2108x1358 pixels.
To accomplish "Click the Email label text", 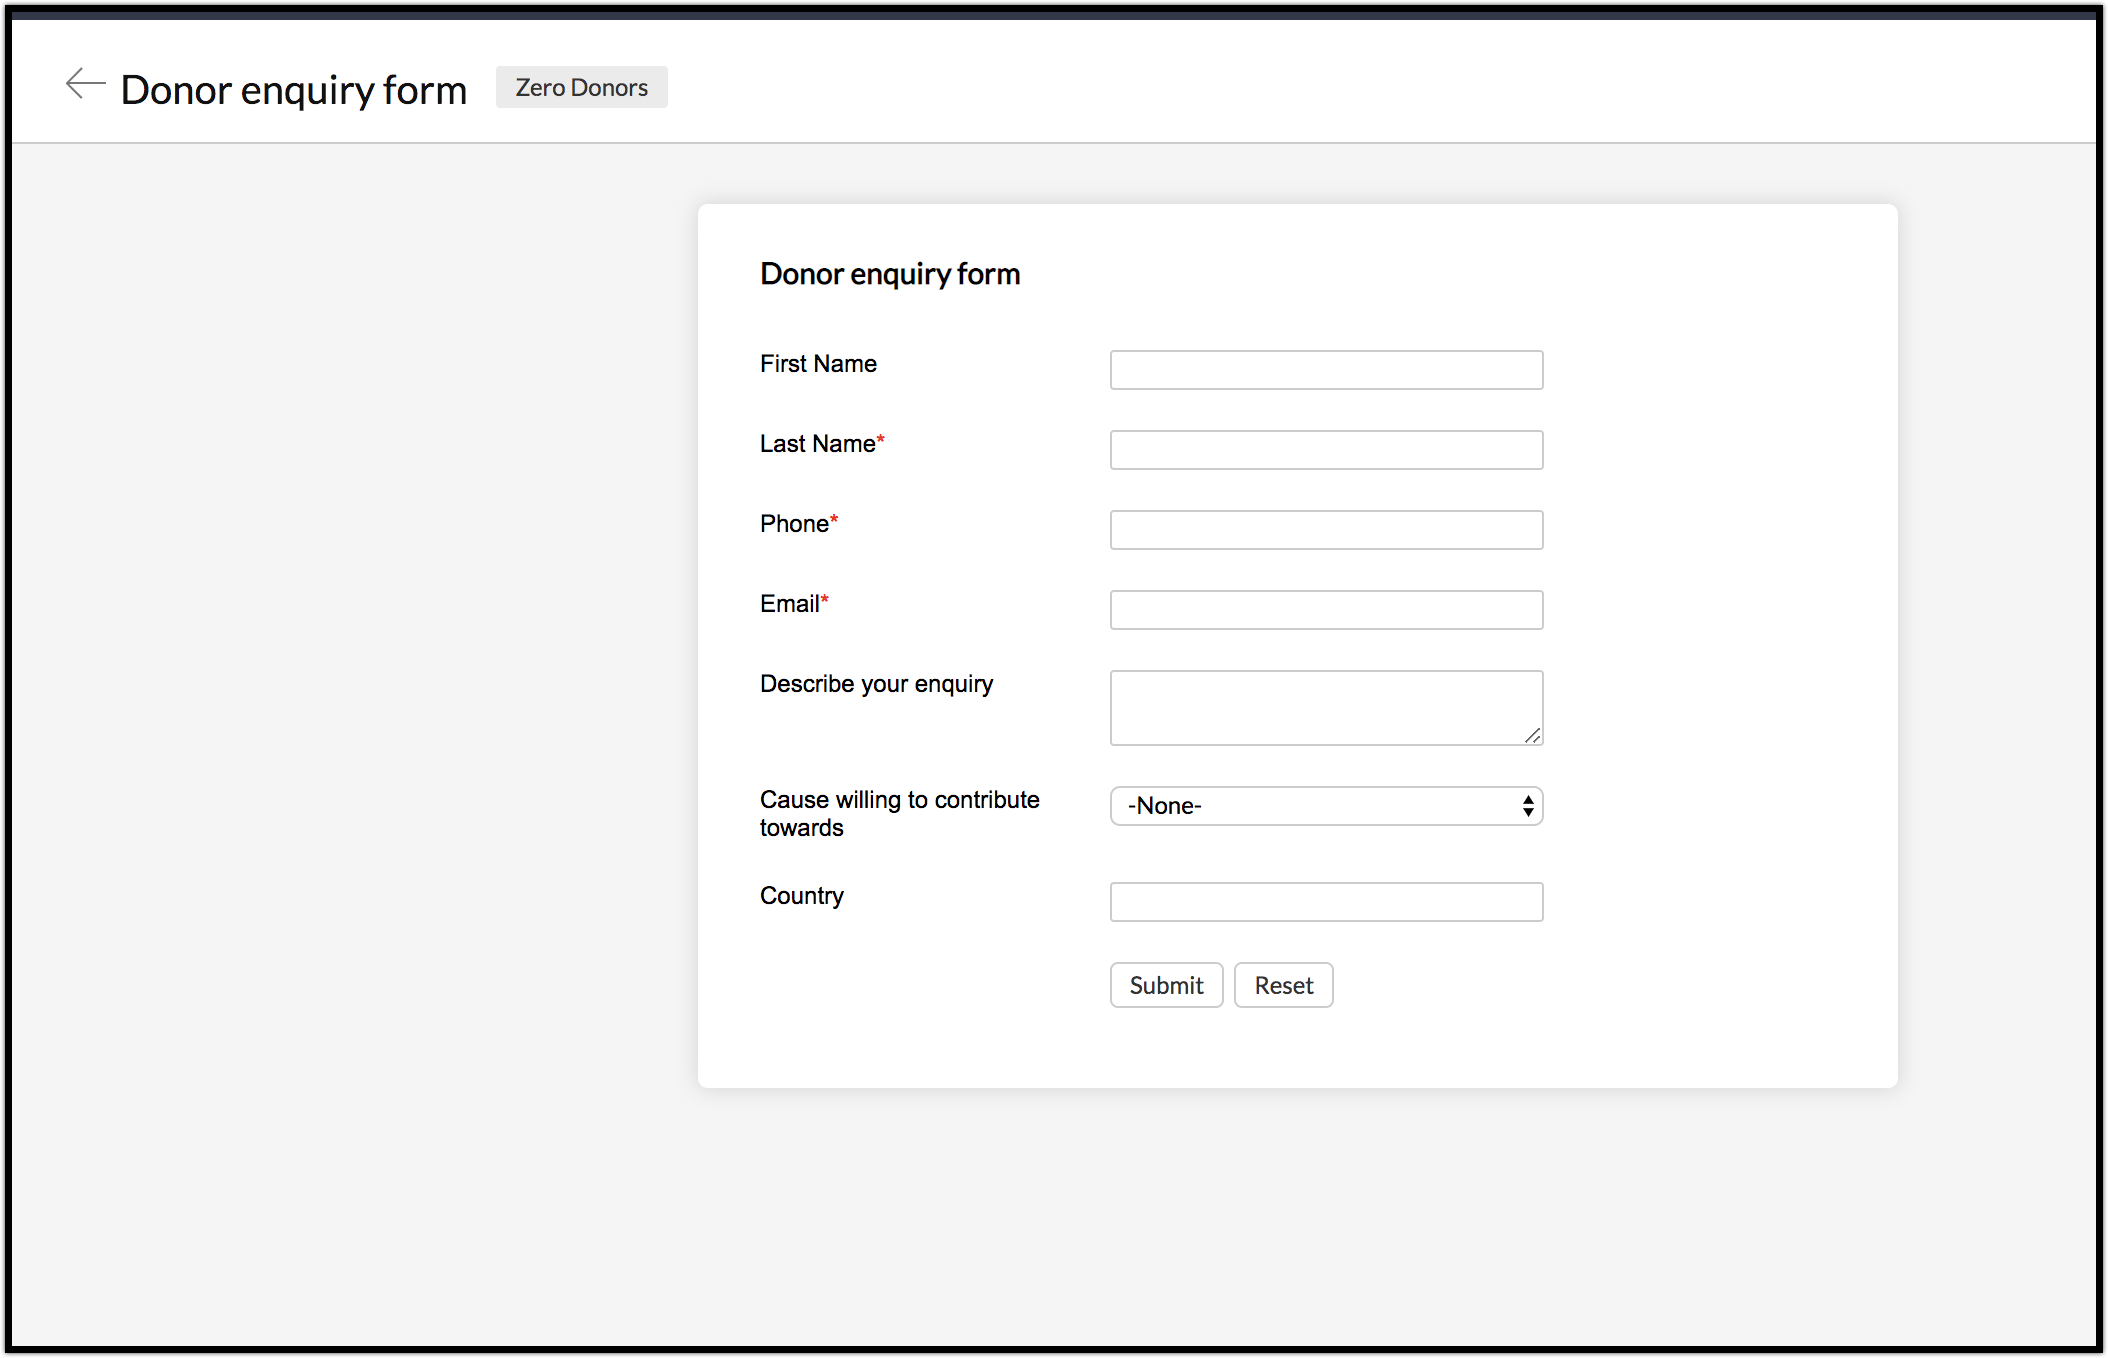I will (x=789, y=604).
